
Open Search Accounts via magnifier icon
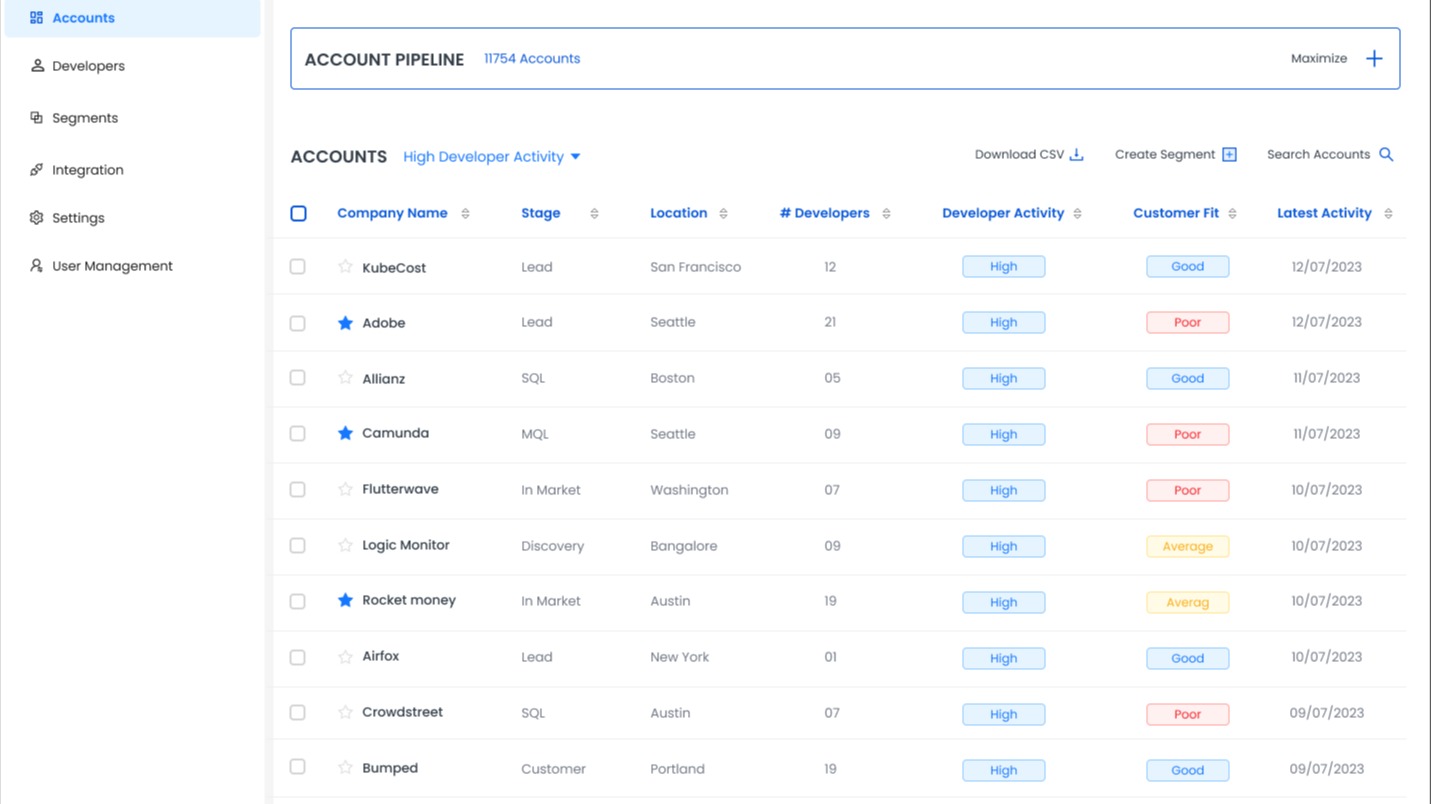coord(1386,154)
